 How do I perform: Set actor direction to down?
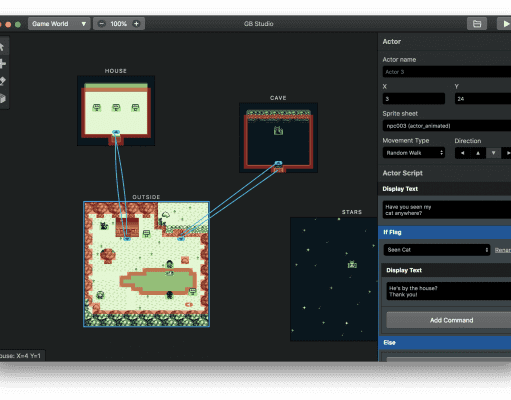pos(493,153)
